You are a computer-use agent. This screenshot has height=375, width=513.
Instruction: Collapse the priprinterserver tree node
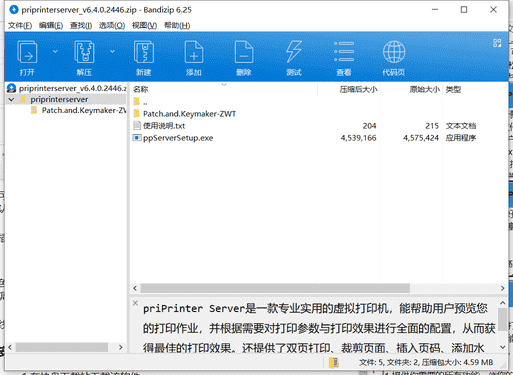coord(11,99)
